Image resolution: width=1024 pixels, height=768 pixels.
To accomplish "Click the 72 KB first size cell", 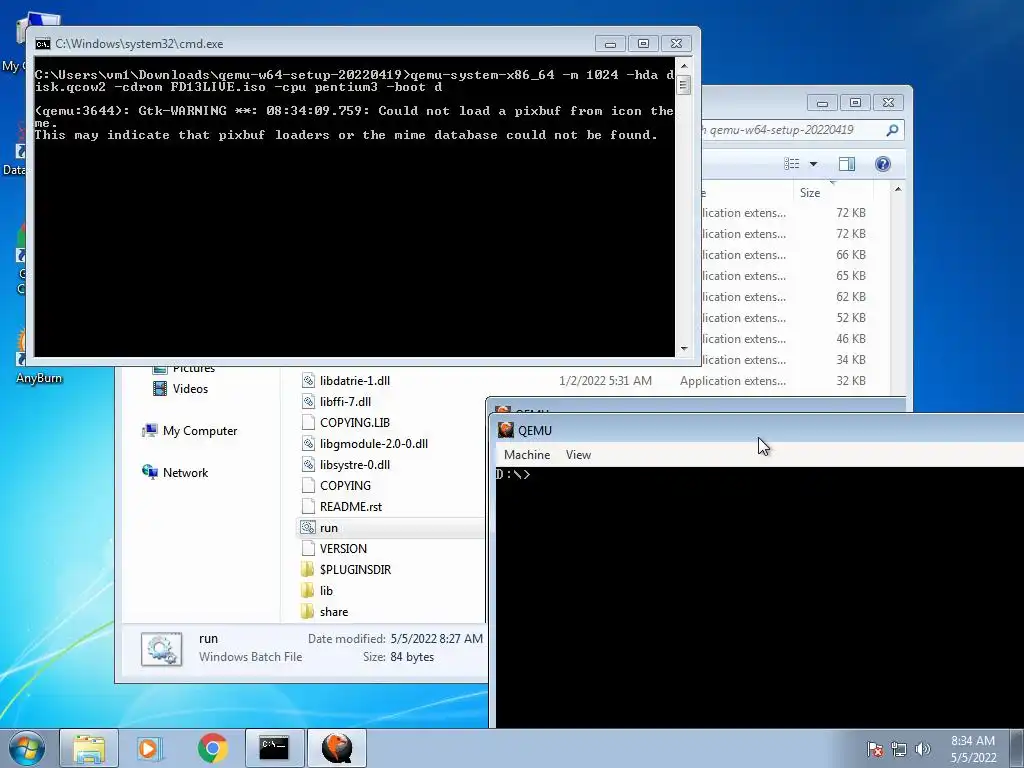I will [x=850, y=213].
